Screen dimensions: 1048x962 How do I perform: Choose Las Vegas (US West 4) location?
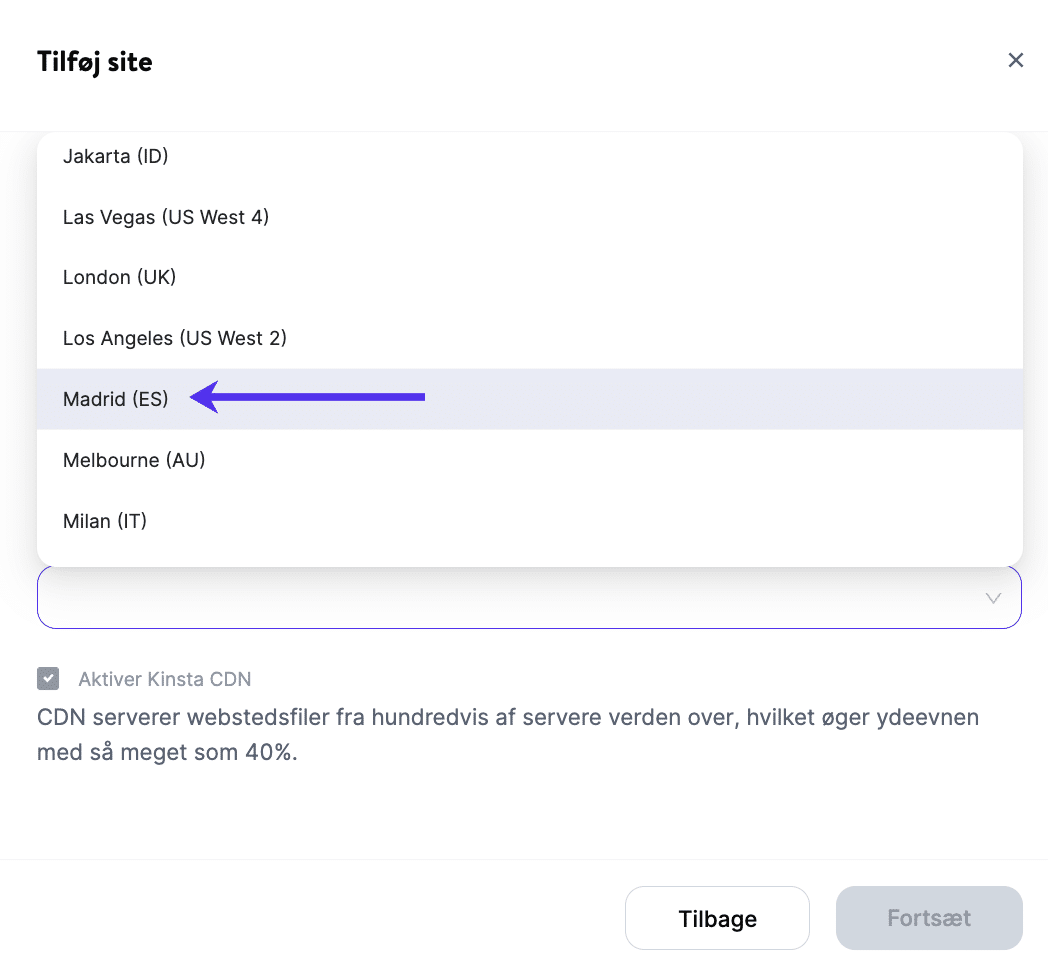(x=166, y=217)
